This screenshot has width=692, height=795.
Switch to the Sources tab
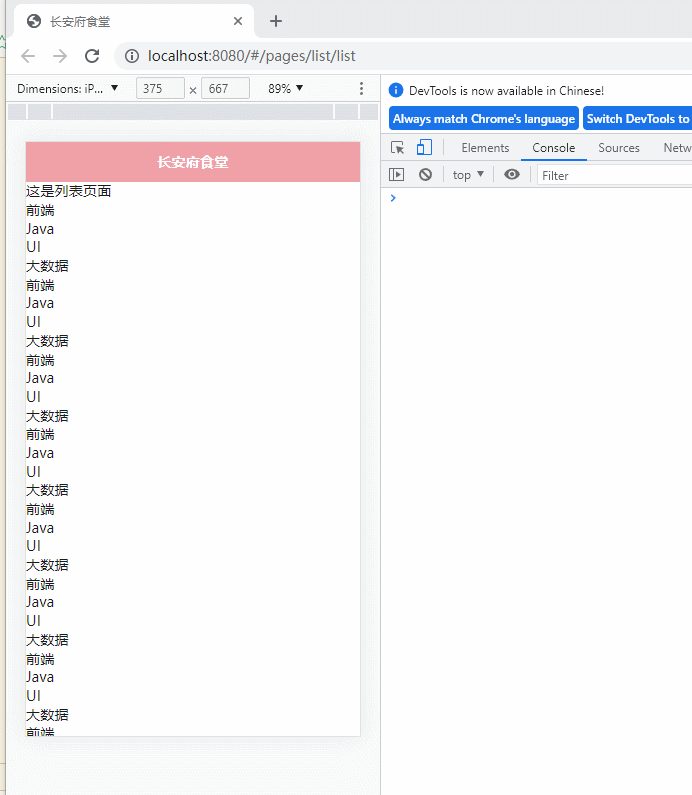coord(618,148)
